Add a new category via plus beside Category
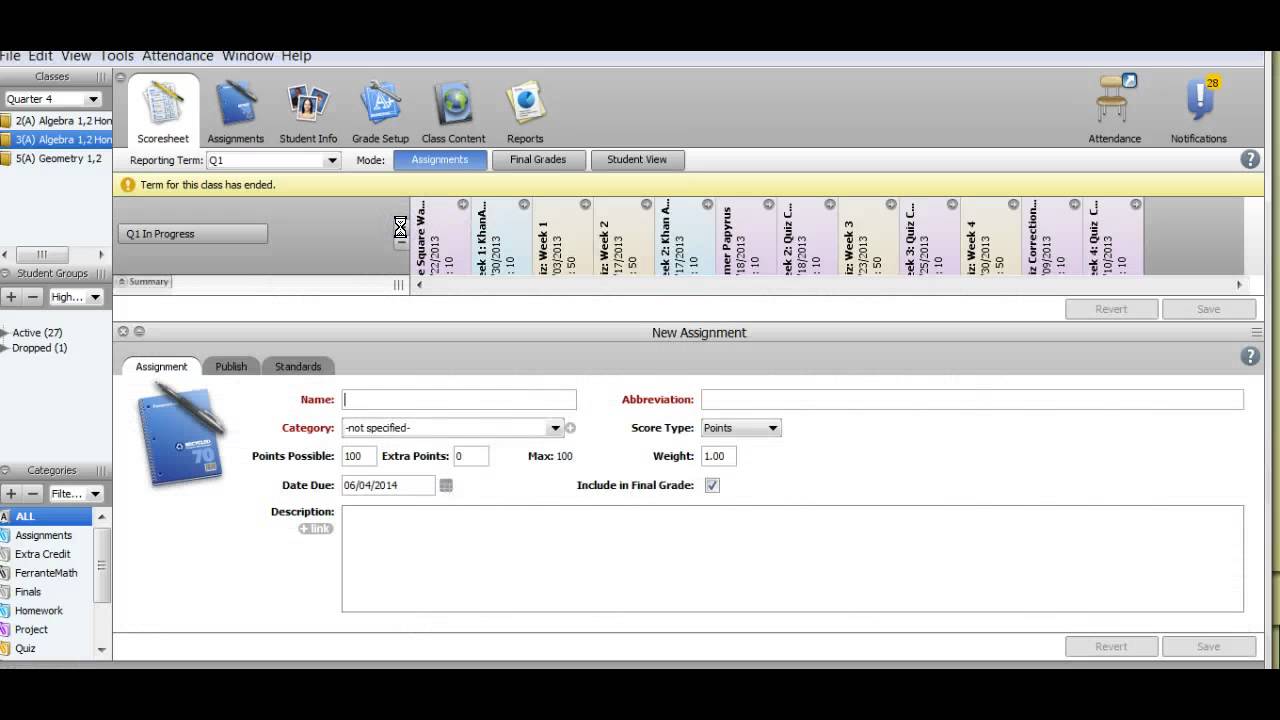 click(570, 428)
